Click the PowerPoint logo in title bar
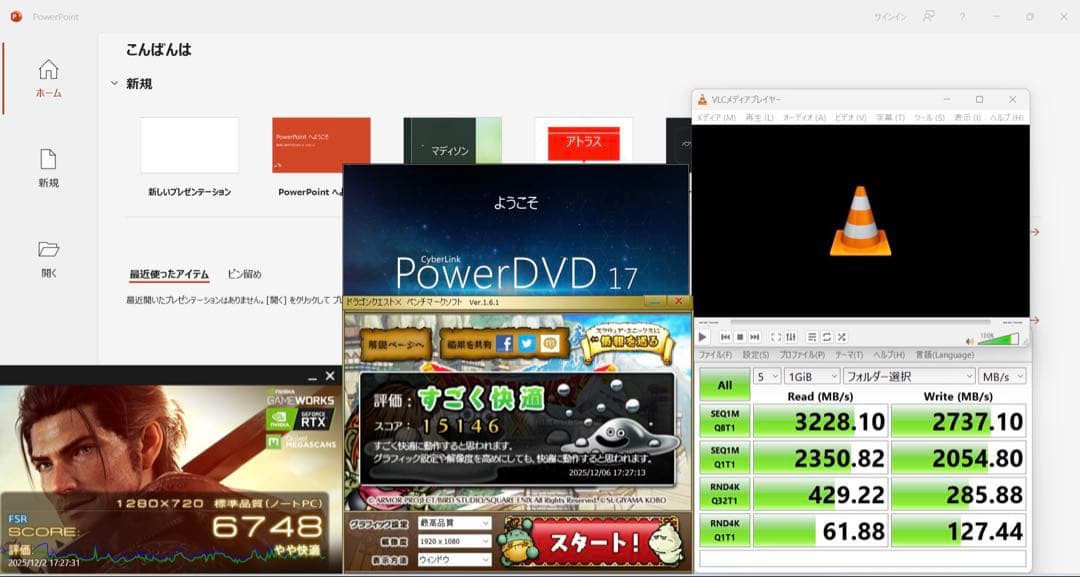Screen dimensions: 1080x577 tap(17, 17)
